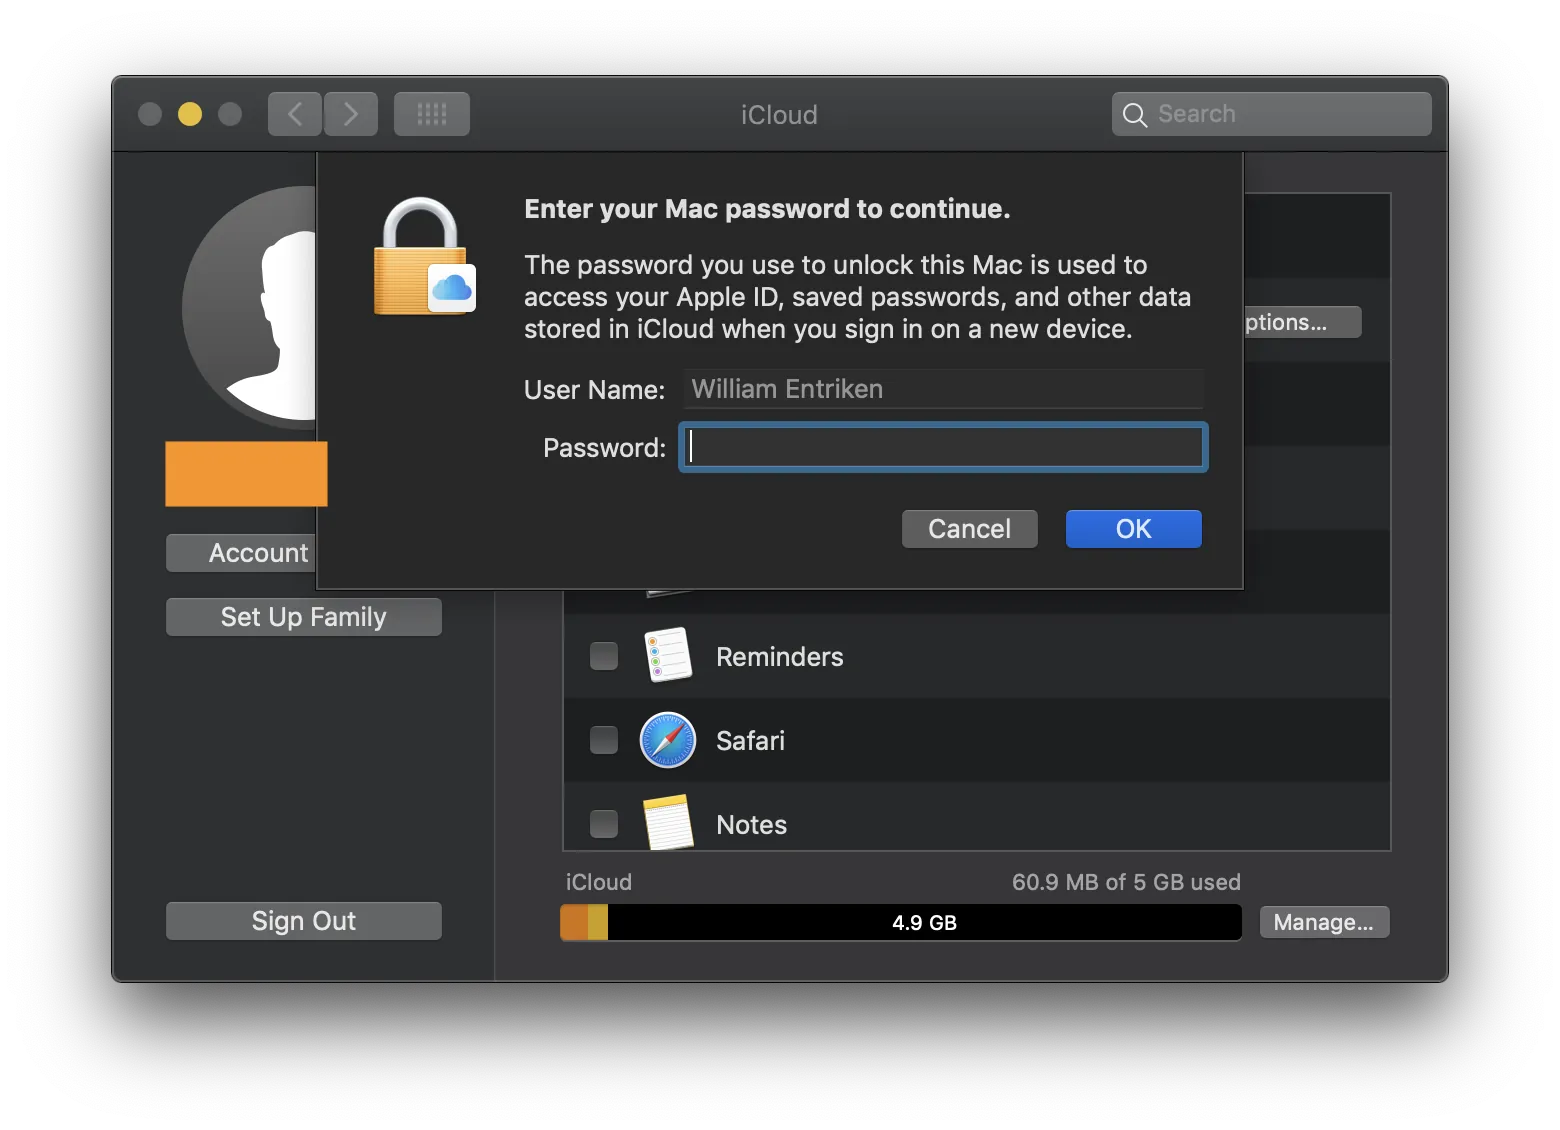Toggle the Notes checkbox

coord(604,824)
